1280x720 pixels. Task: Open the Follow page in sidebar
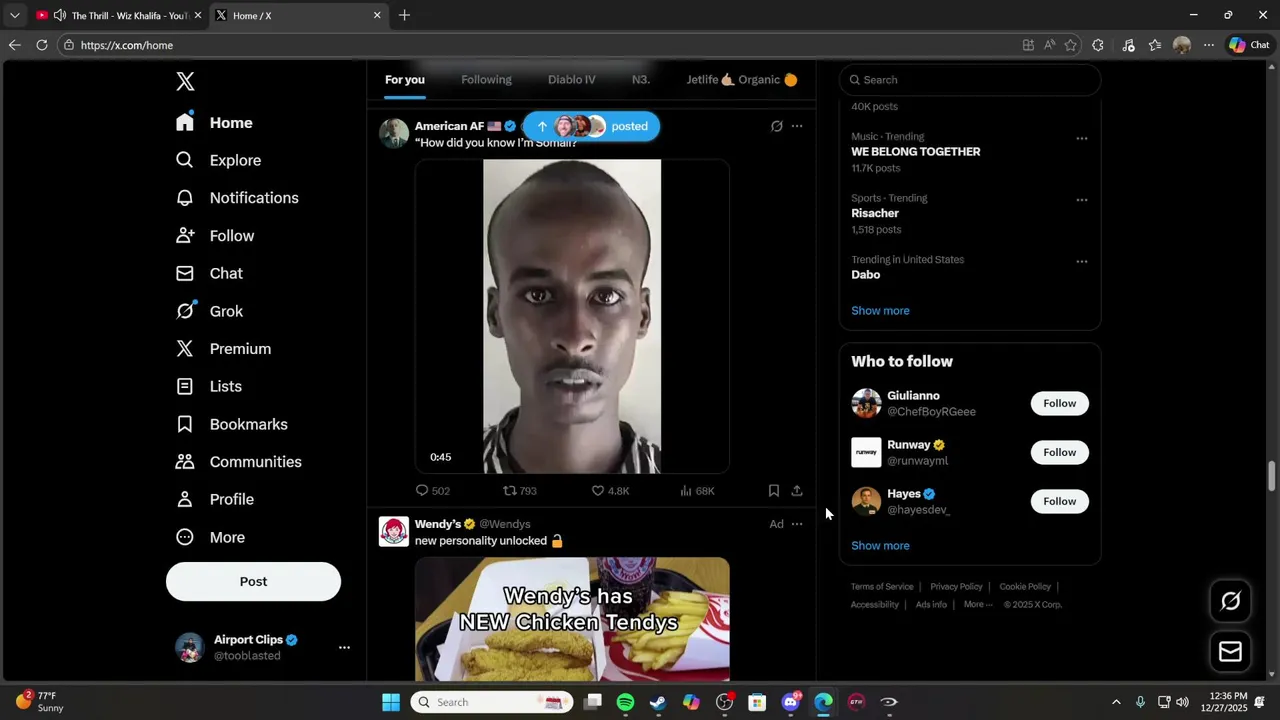216,236
